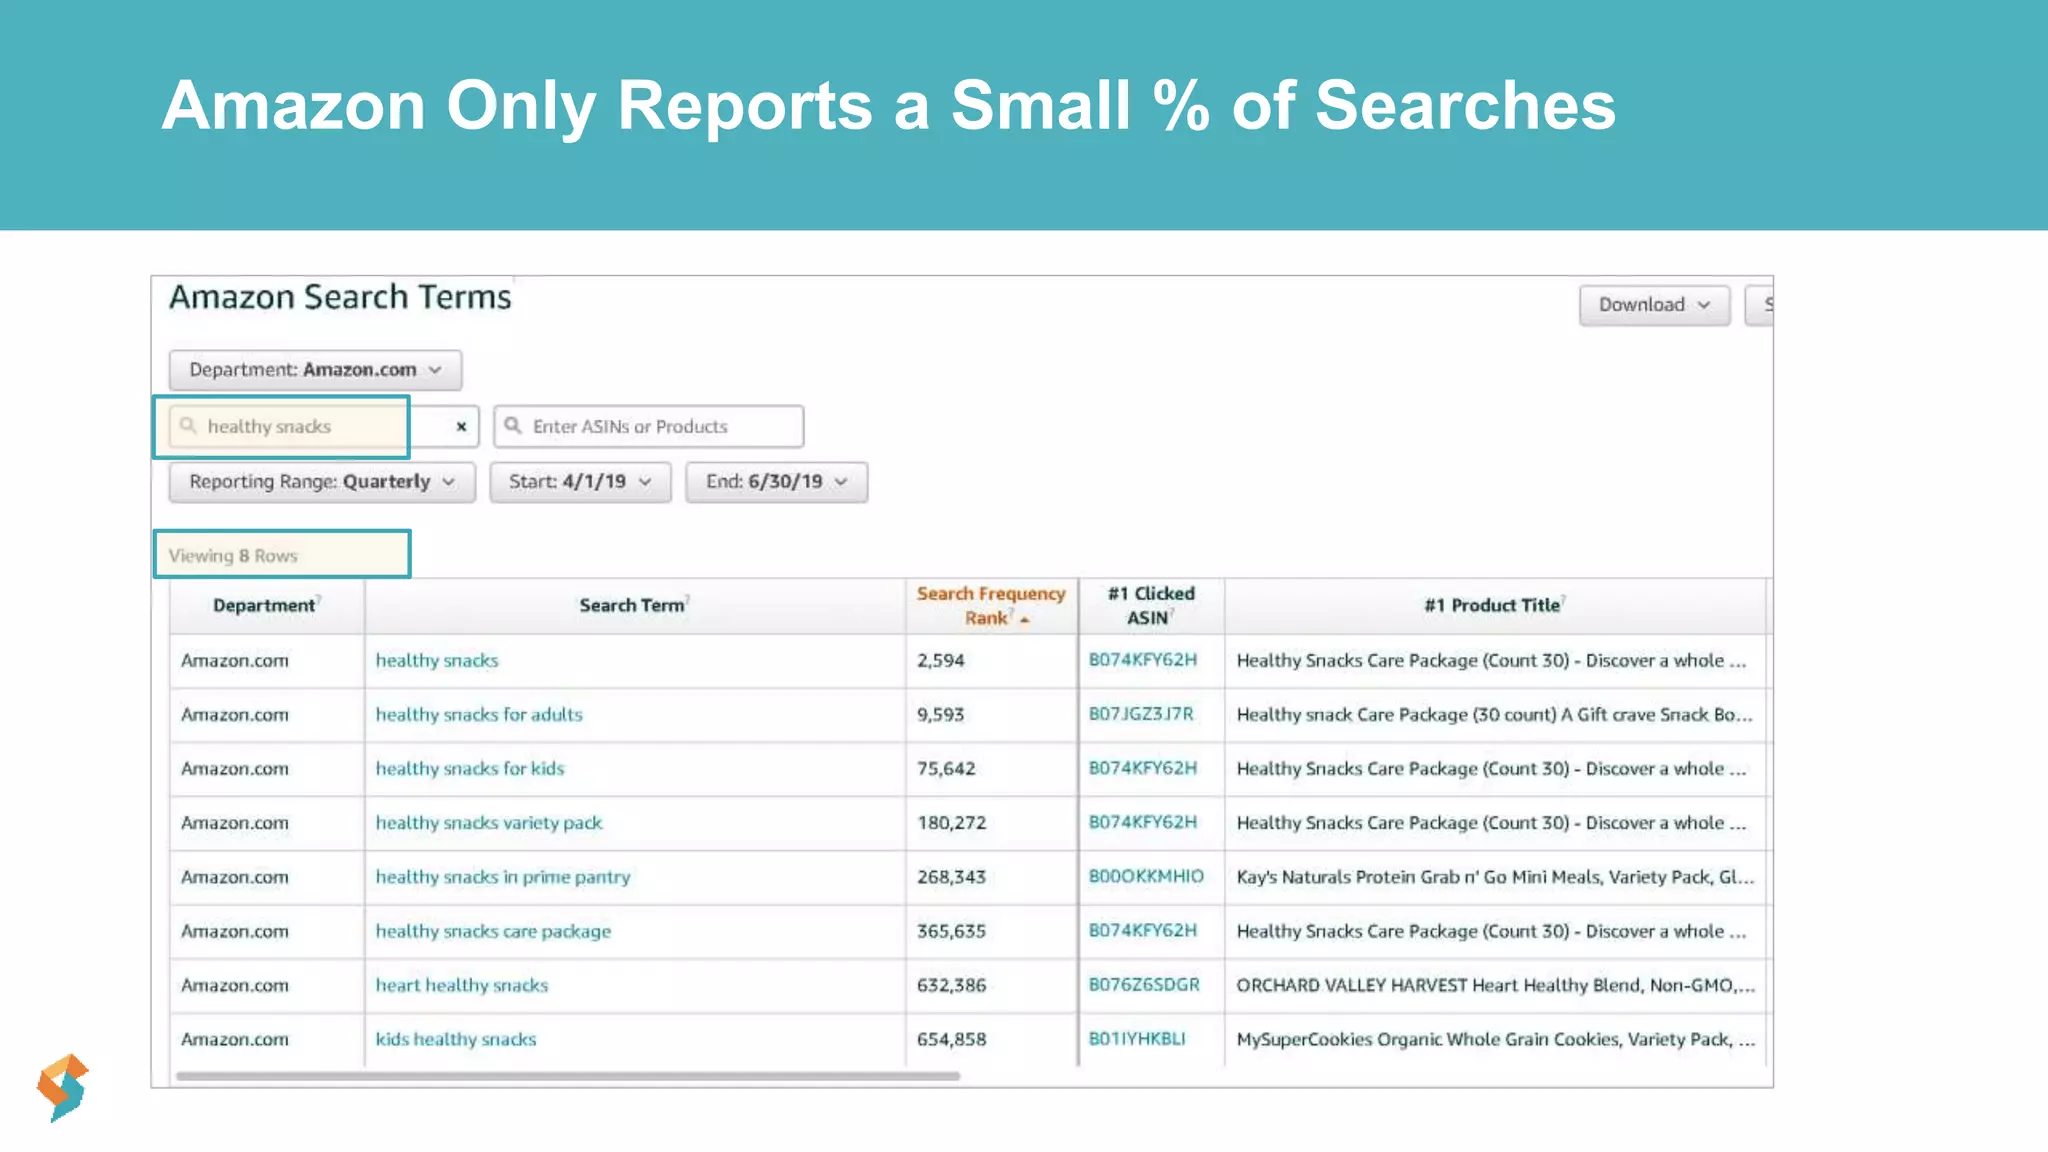This screenshot has width=2048, height=1152.
Task: Click the #1 Clicked ASIN column header
Action: coord(1151,606)
